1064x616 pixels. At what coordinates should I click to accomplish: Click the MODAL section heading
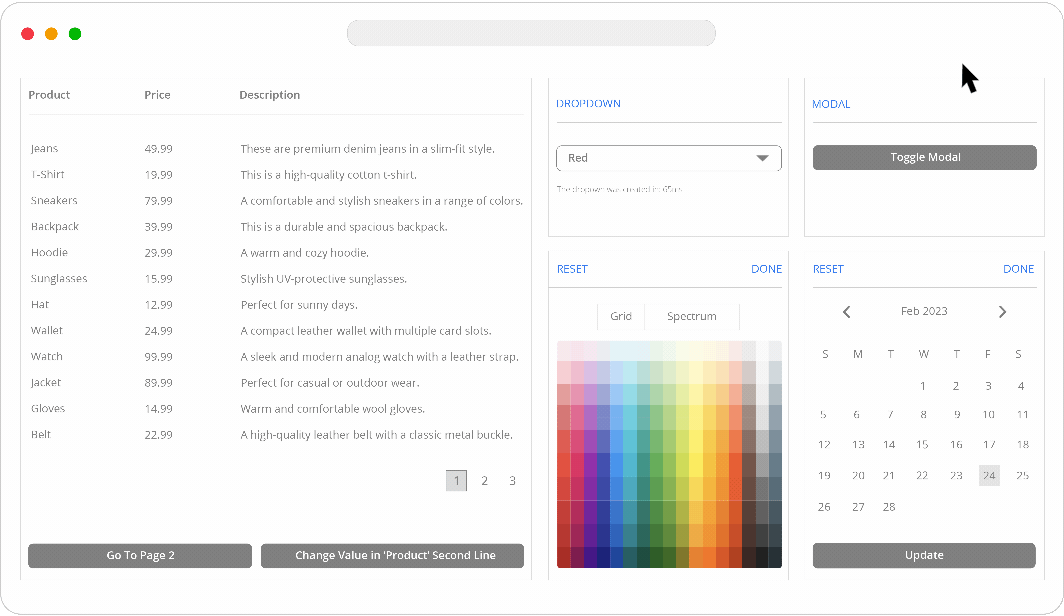[x=831, y=104]
